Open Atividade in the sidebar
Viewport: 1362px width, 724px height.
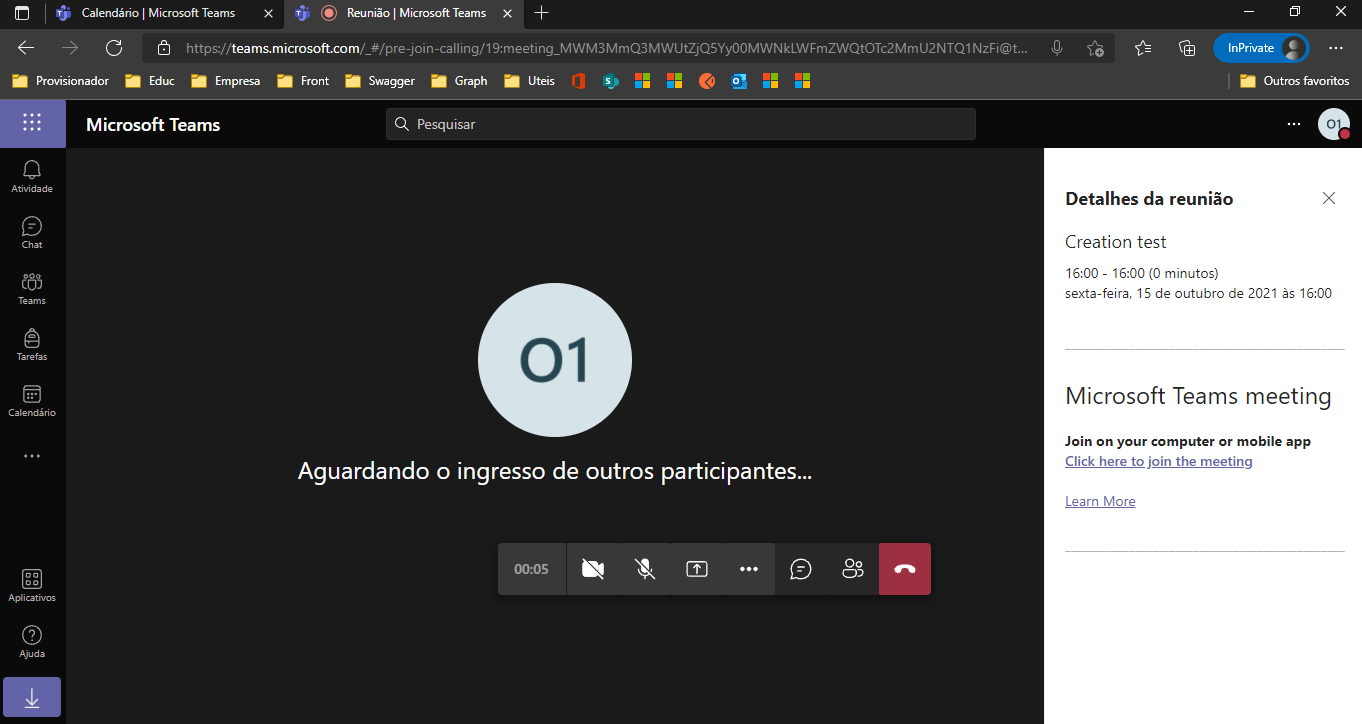click(32, 177)
